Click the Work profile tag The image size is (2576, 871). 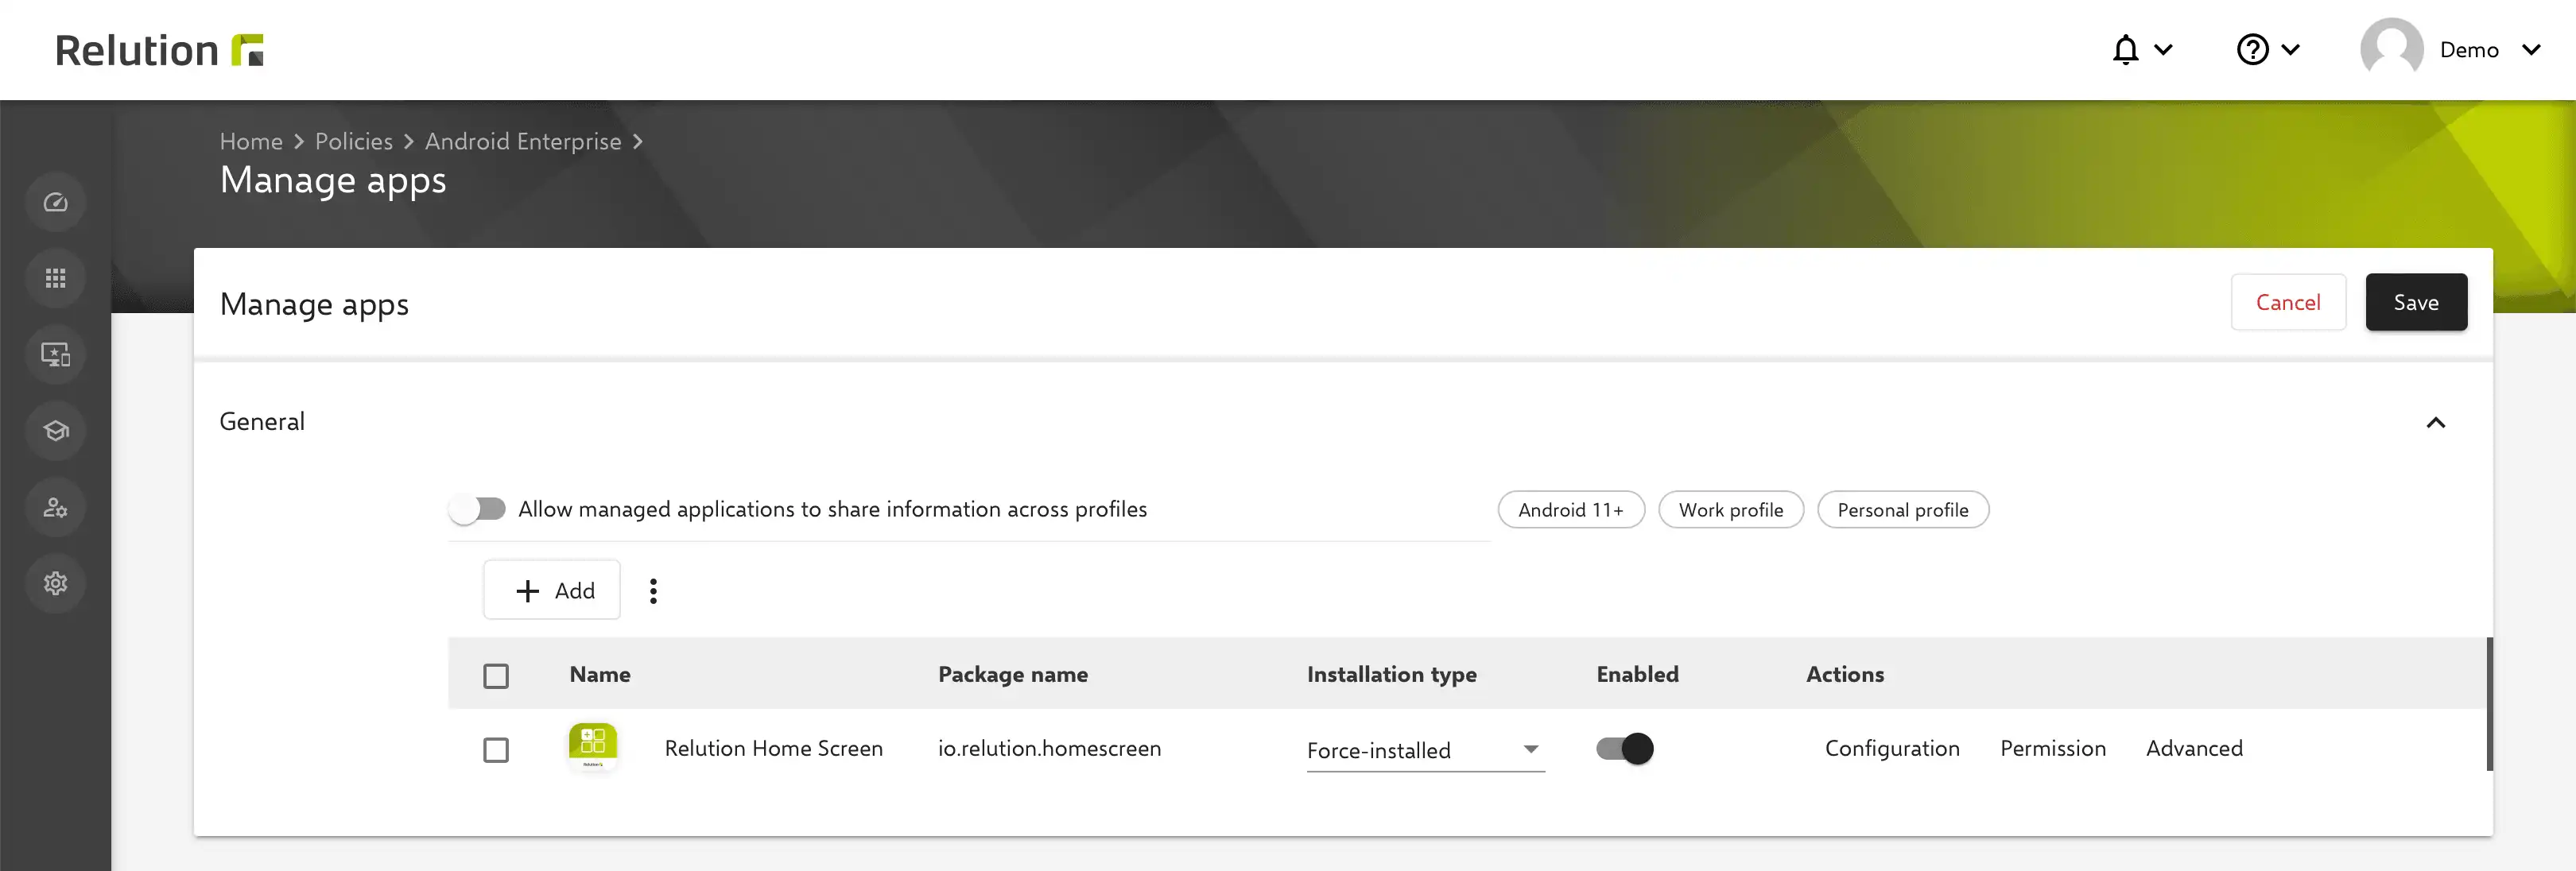(x=1731, y=510)
